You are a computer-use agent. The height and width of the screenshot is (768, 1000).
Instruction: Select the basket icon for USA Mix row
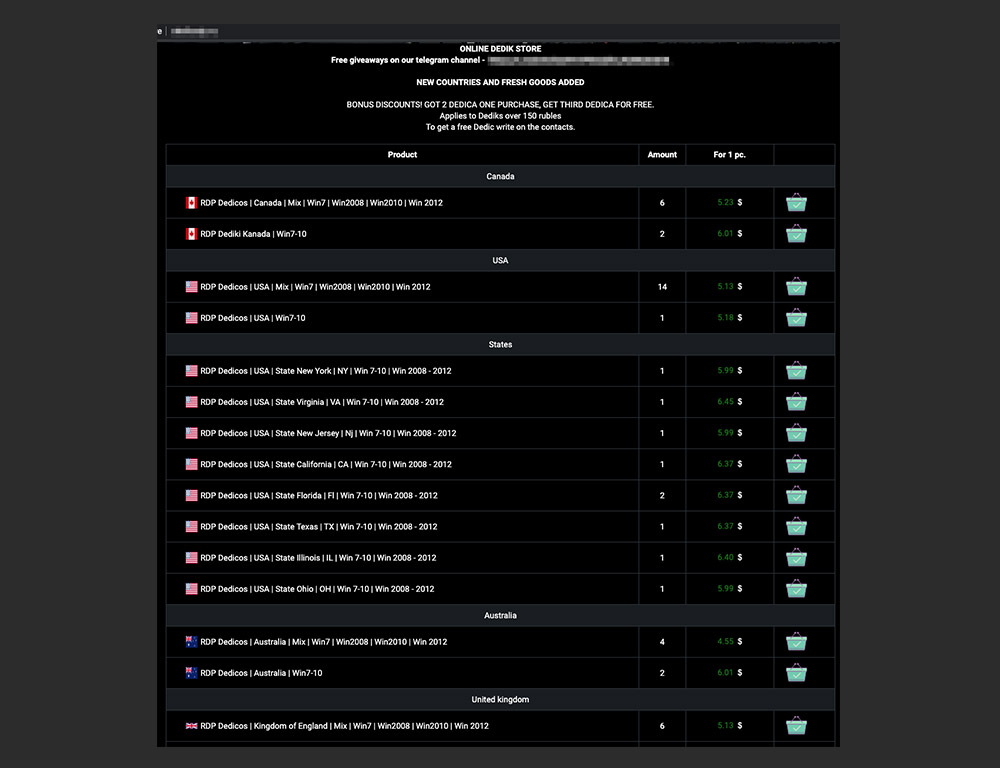click(796, 287)
